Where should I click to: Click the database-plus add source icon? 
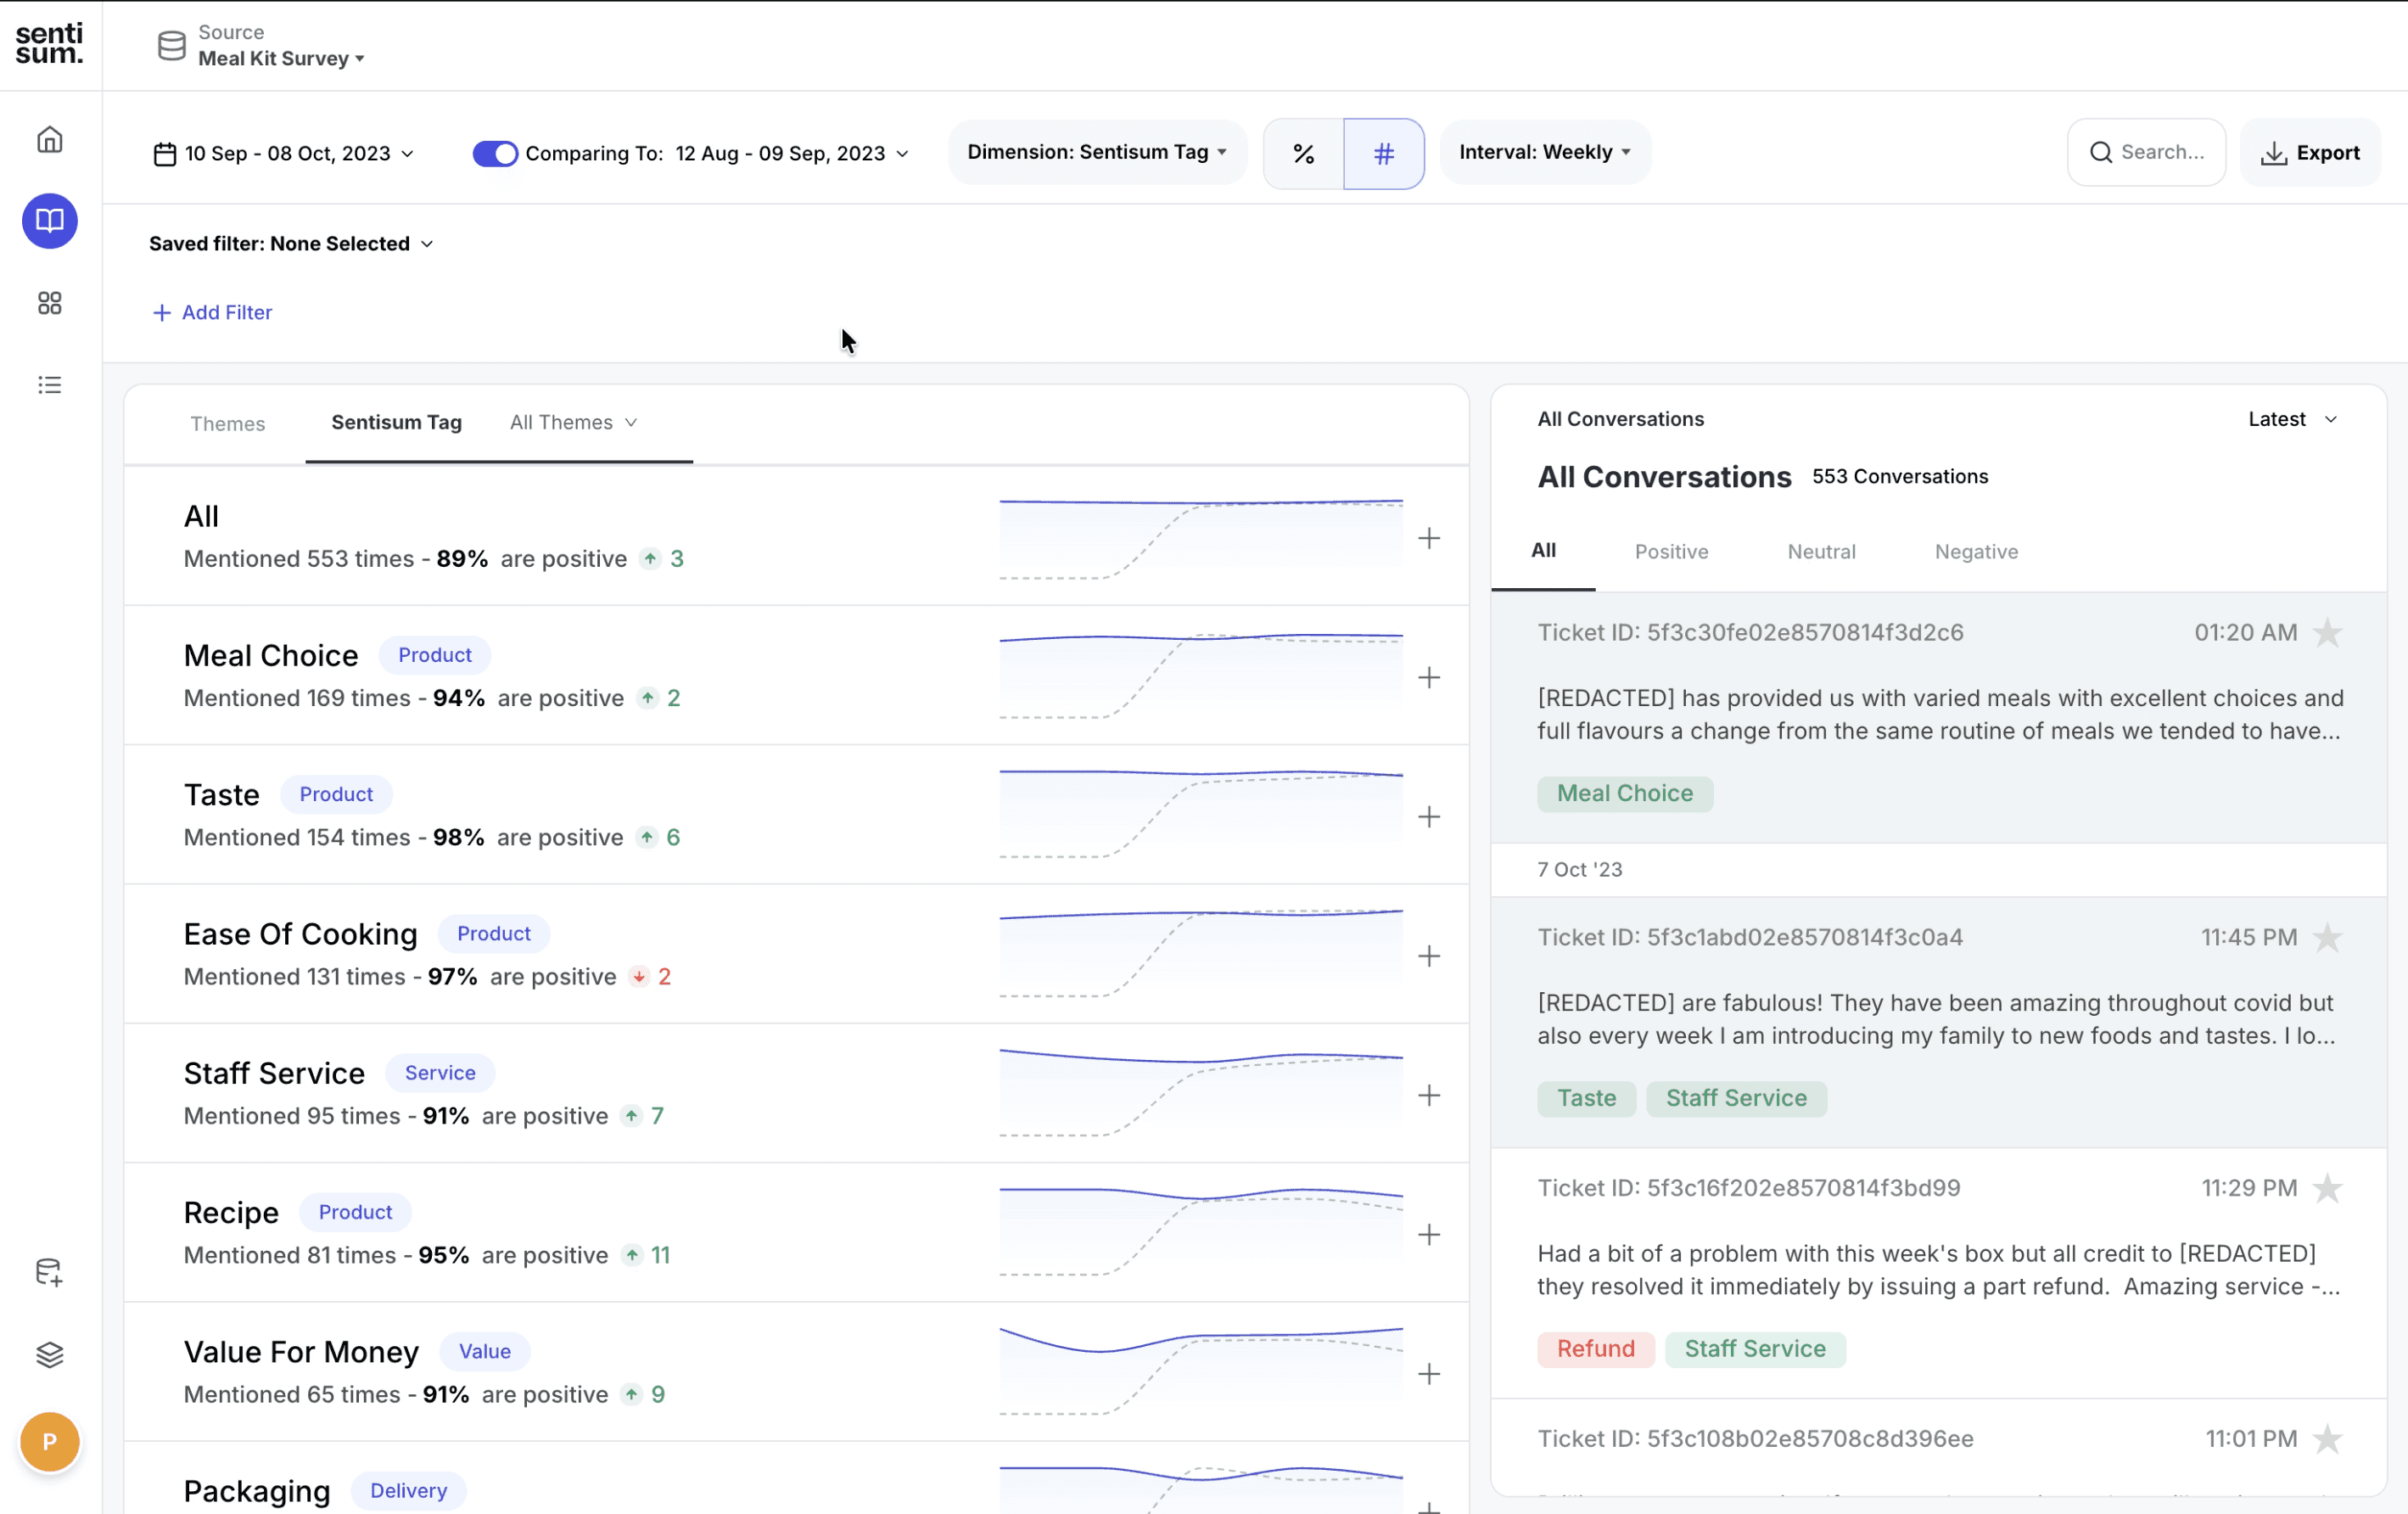[x=49, y=1272]
